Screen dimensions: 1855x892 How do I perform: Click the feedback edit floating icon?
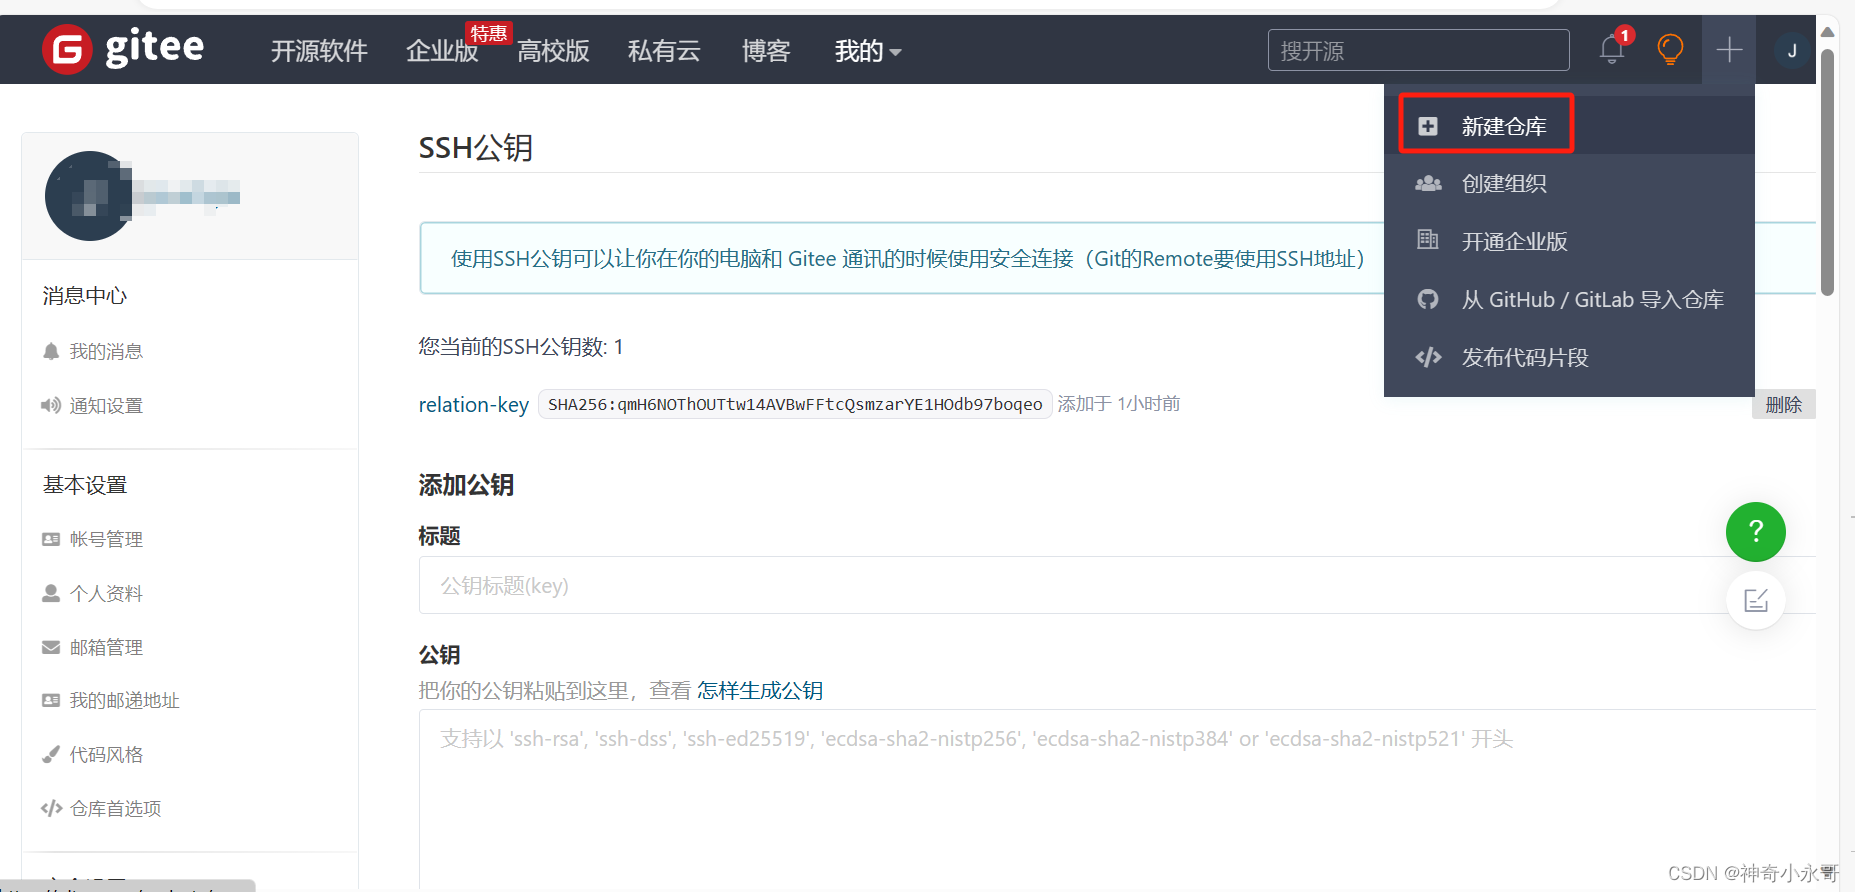(1756, 600)
